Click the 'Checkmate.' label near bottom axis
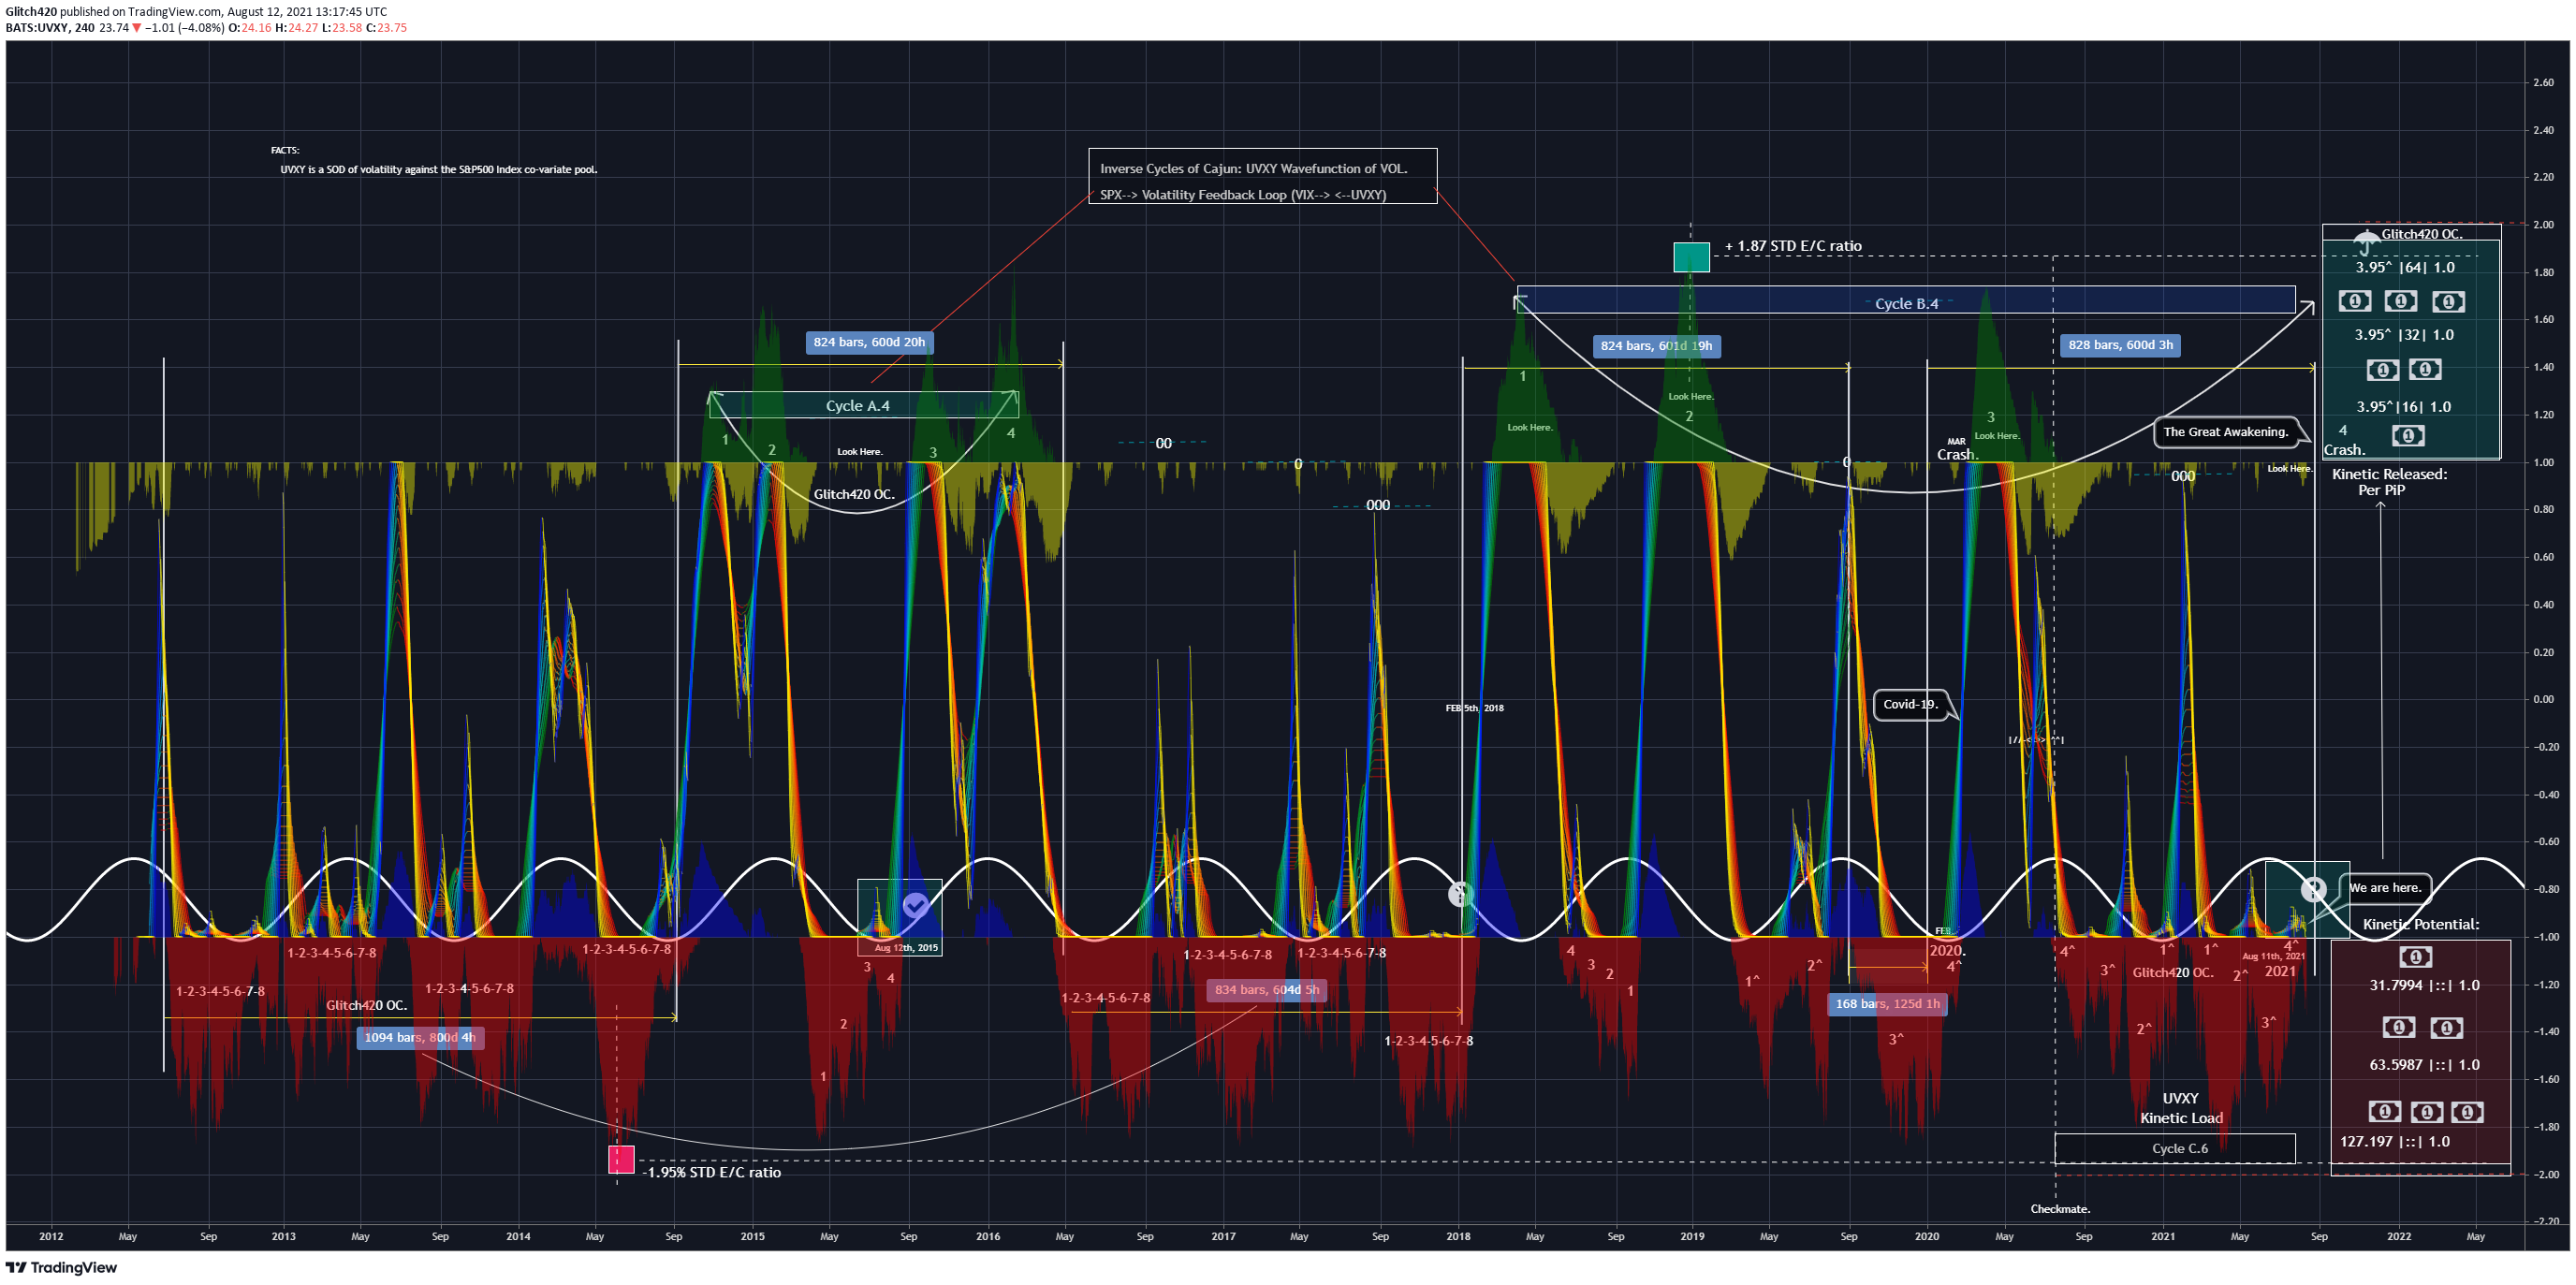This screenshot has height=1285, width=2576. [2060, 1209]
